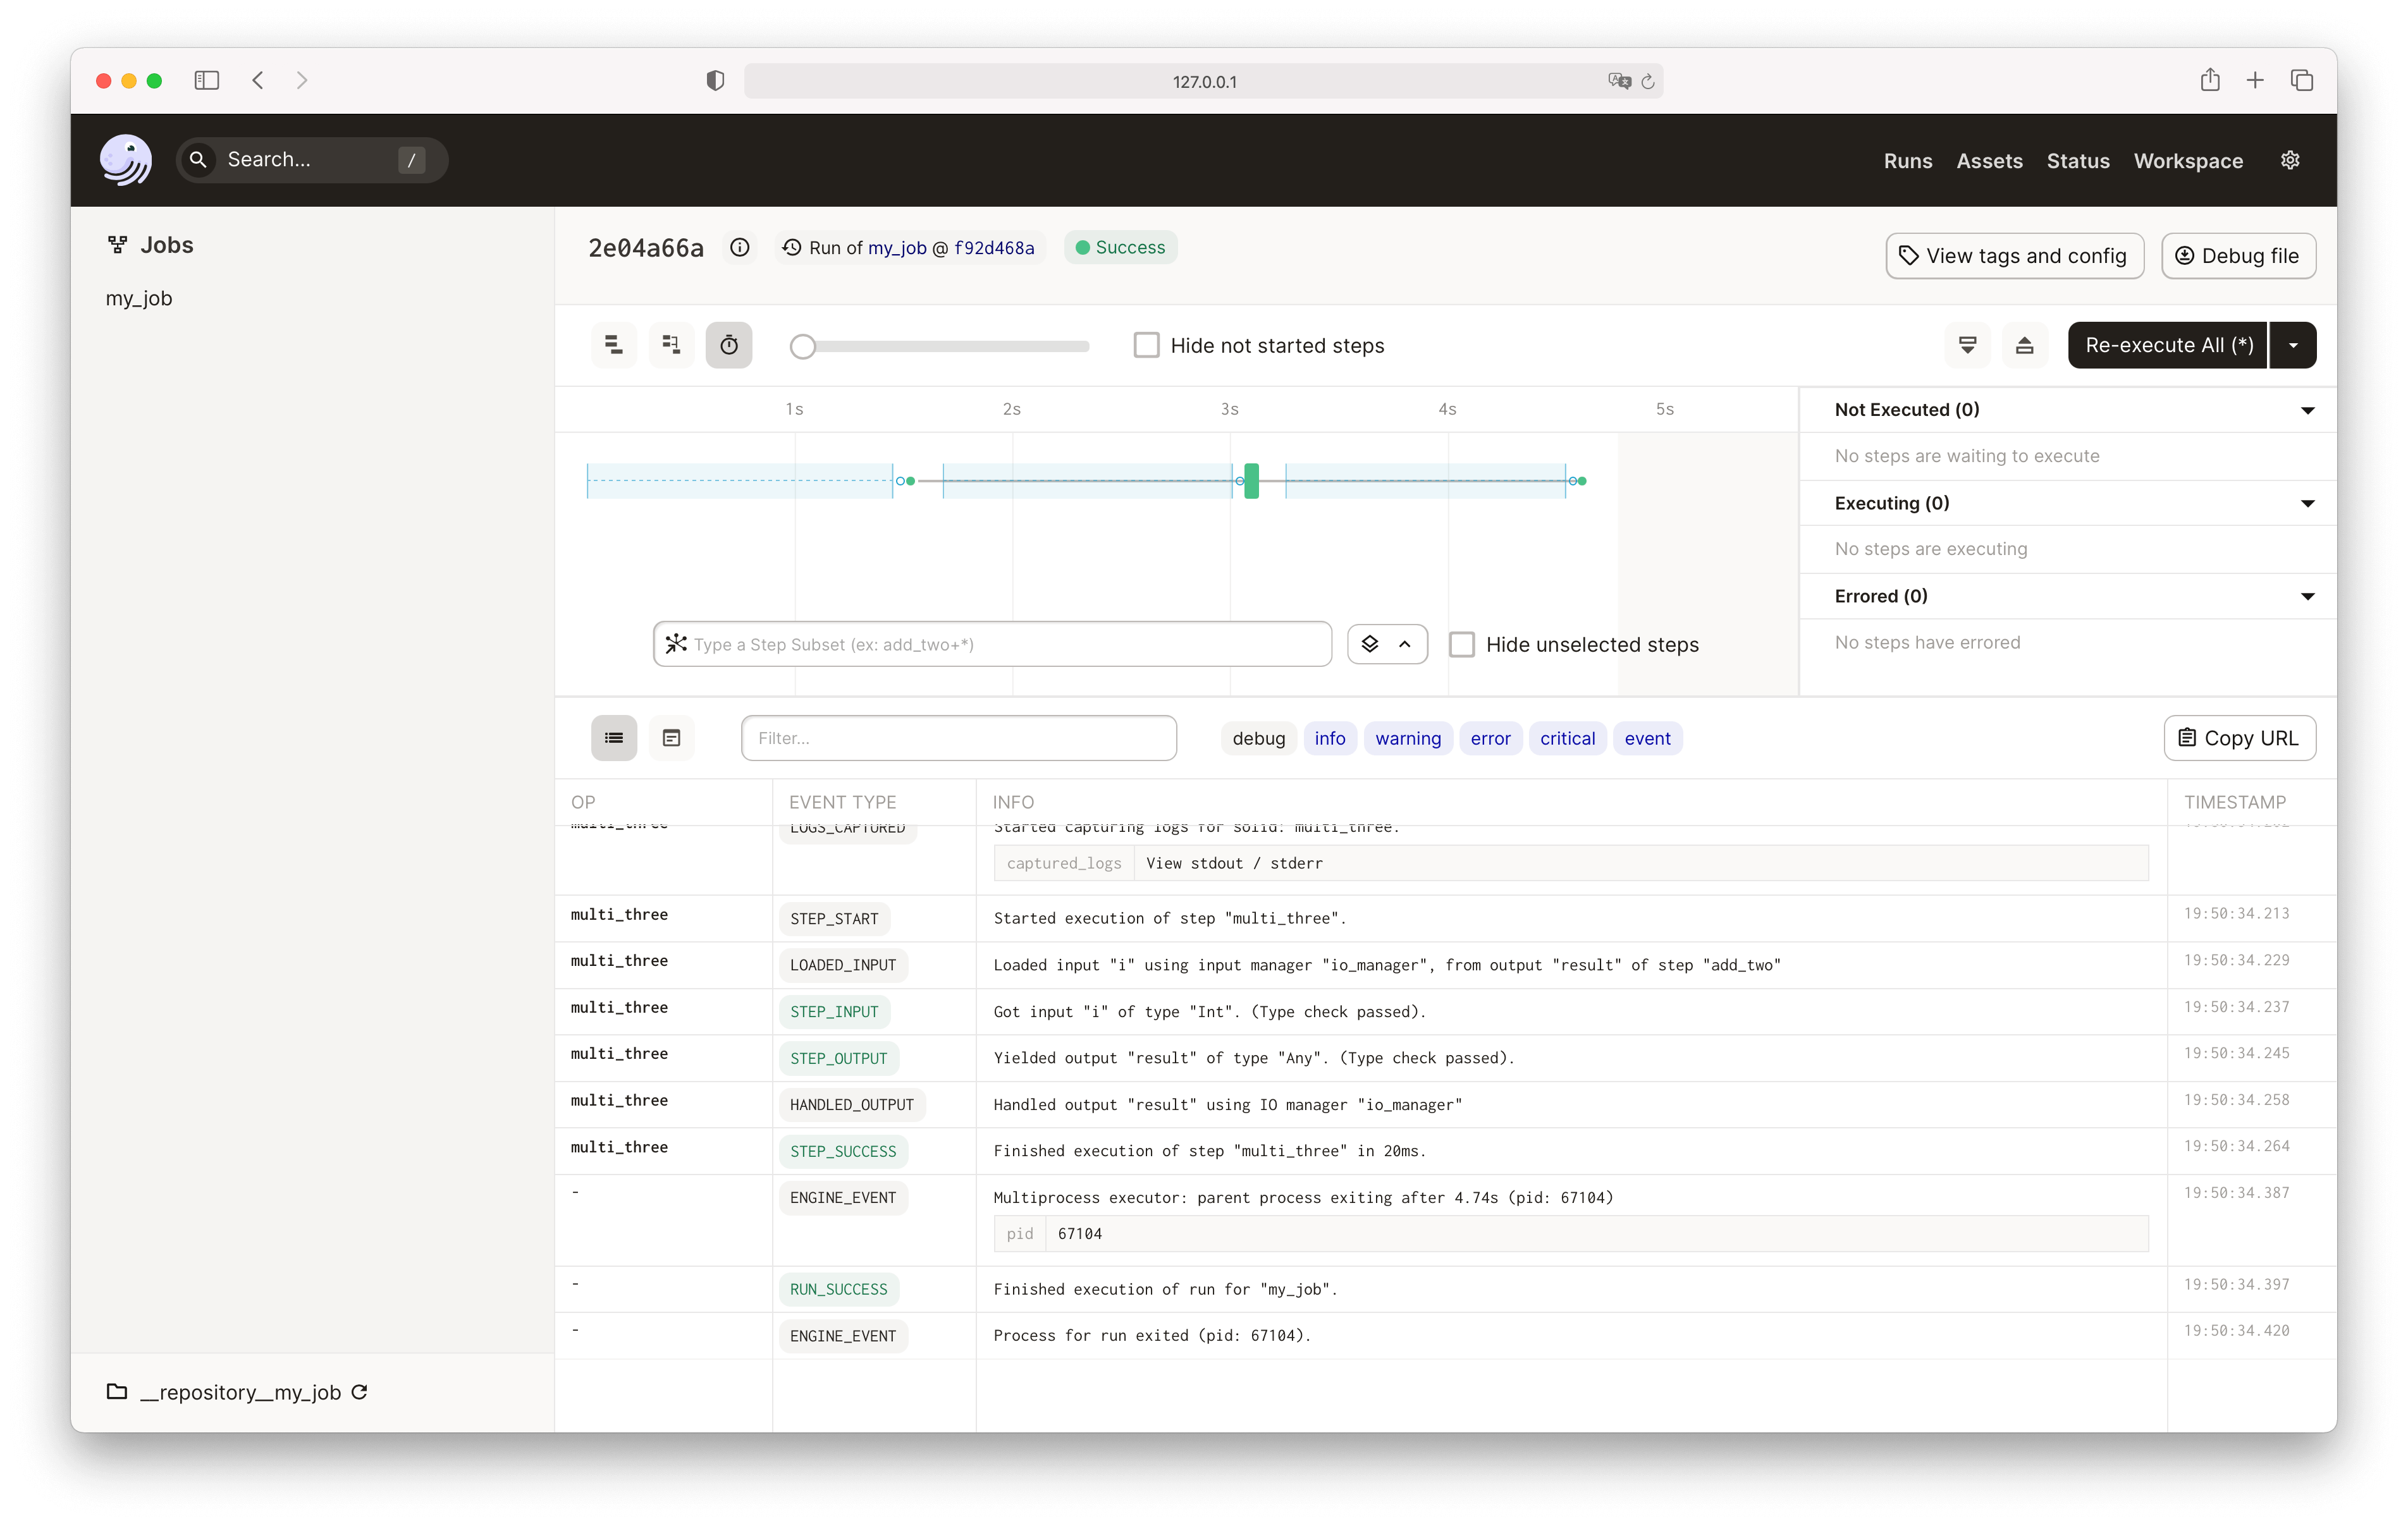Click the structured event list view icon
Viewport: 2408px width, 1526px height.
[x=614, y=738]
